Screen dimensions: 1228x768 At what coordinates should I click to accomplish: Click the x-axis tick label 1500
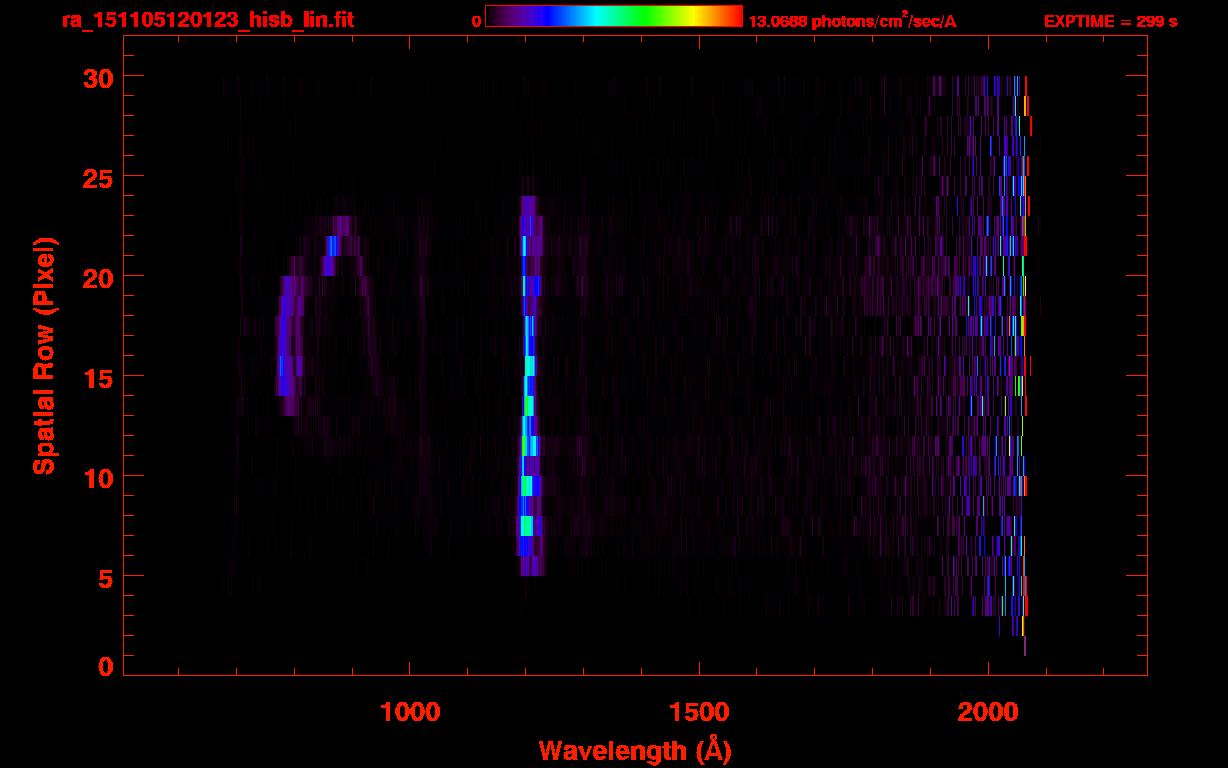tap(699, 712)
